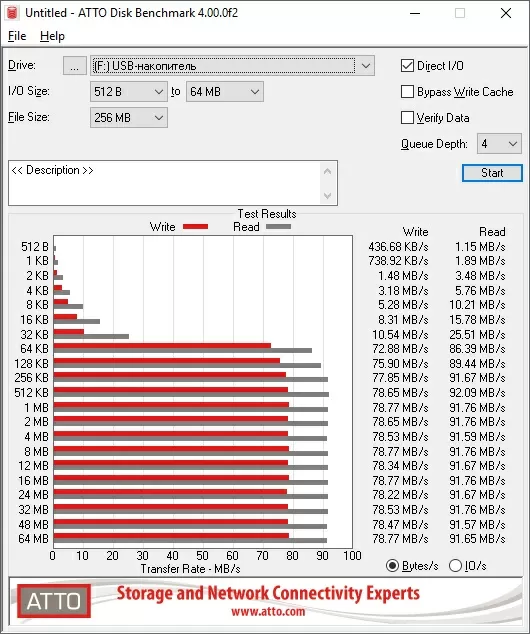Image resolution: width=530 pixels, height=634 pixels.
Task: Open the 64 MB maximum I/O size dropdown
Action: coord(225,92)
